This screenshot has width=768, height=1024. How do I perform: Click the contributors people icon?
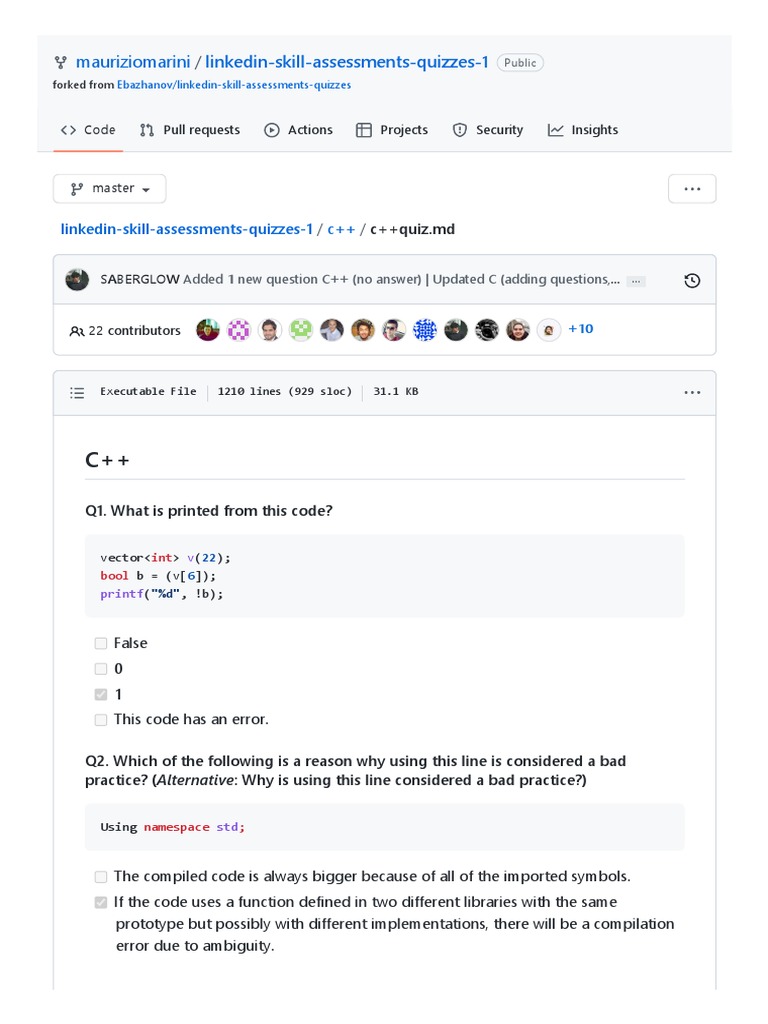coord(76,330)
